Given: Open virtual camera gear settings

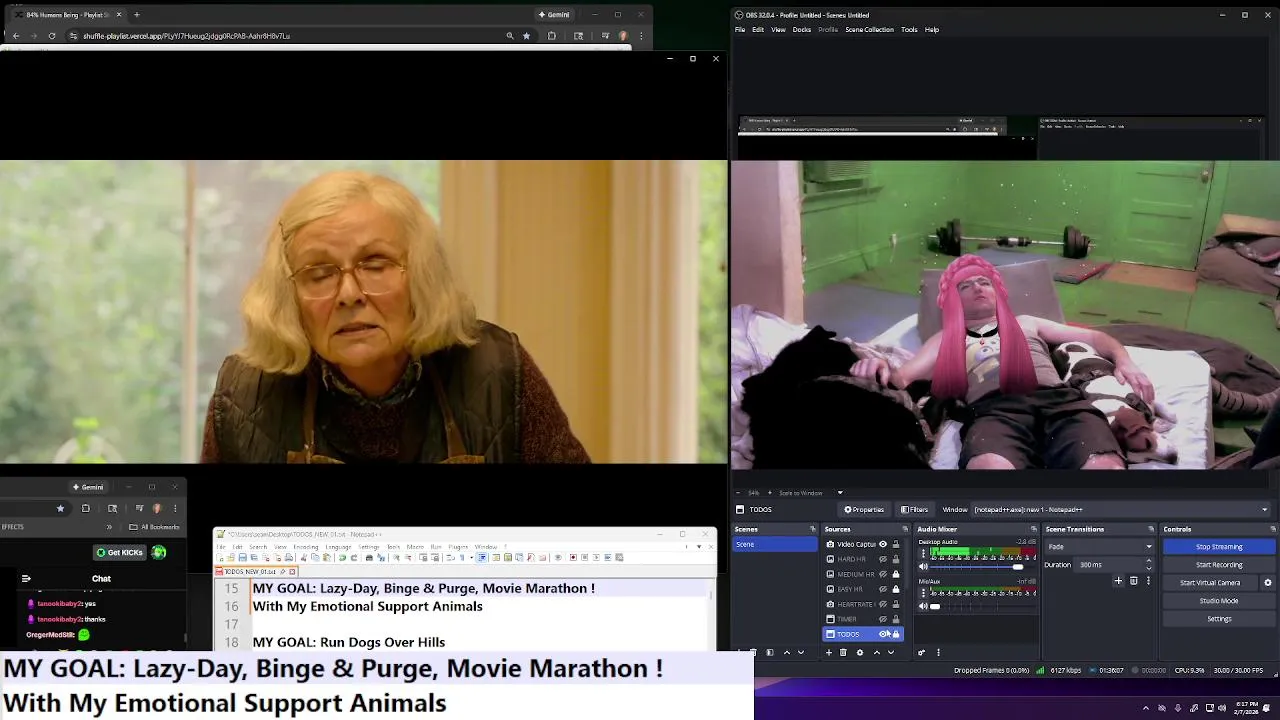Looking at the screenshot, I should [1268, 583].
